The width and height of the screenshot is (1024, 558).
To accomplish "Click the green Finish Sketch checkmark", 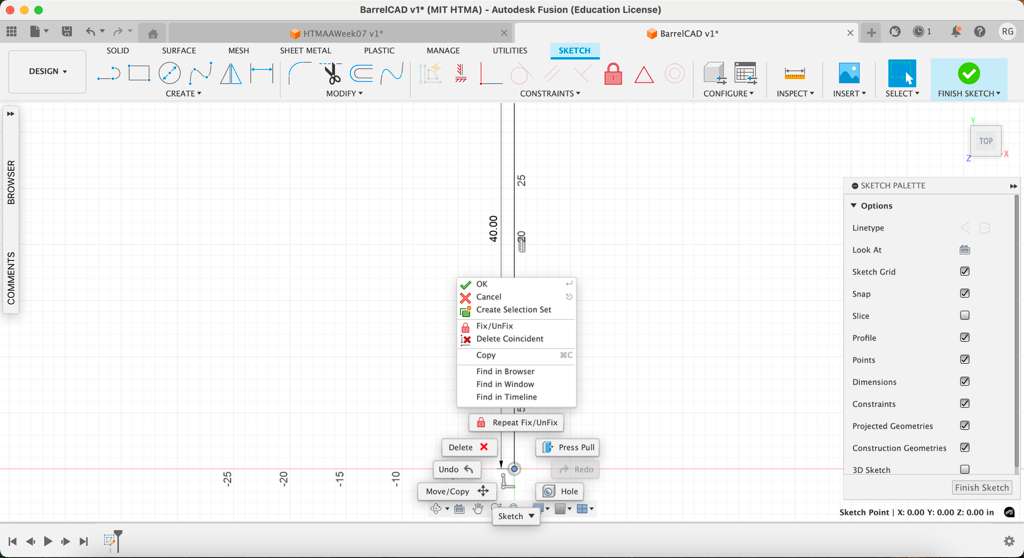I will (968, 73).
